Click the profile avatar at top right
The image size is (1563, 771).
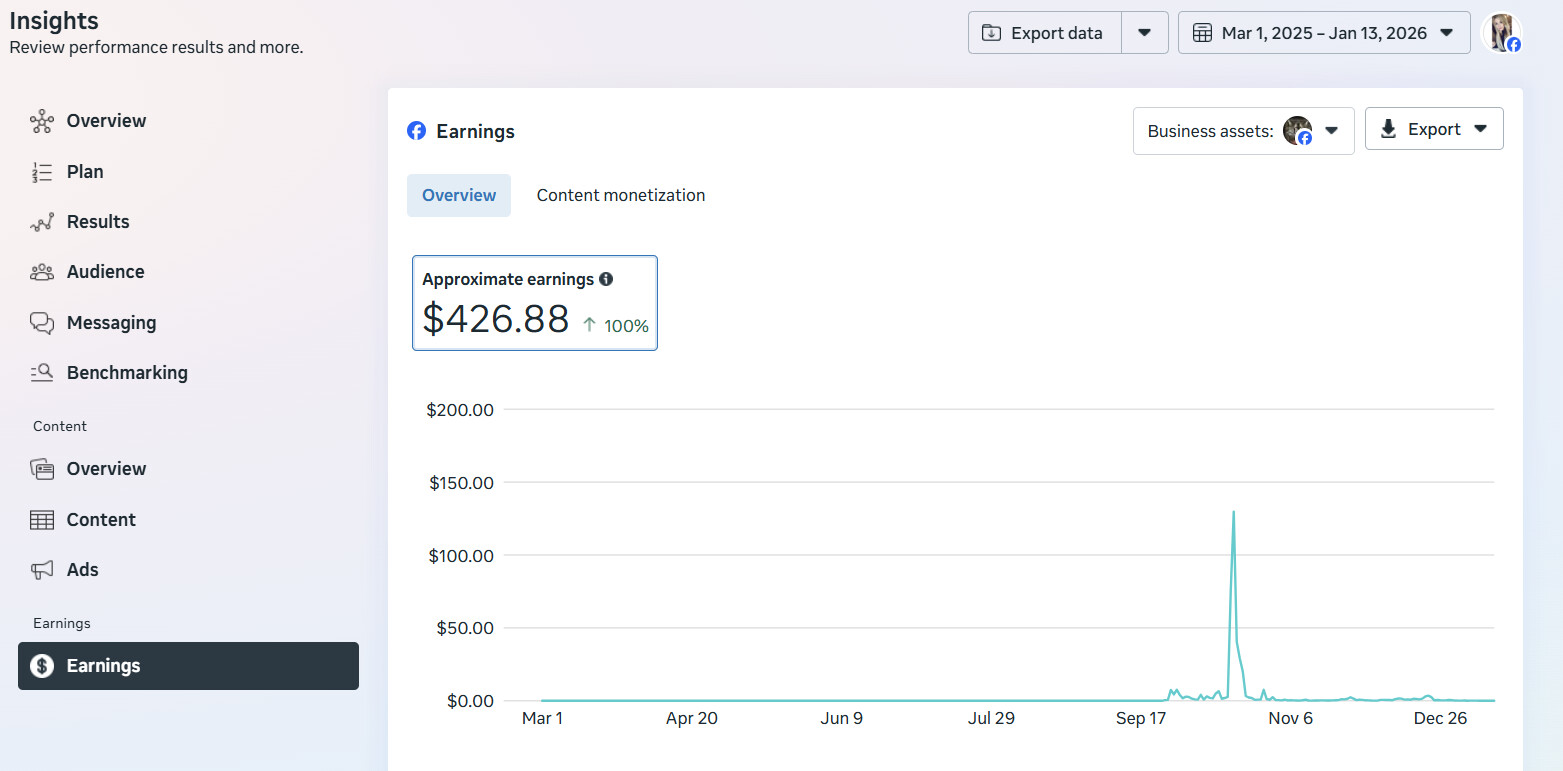pos(1501,33)
